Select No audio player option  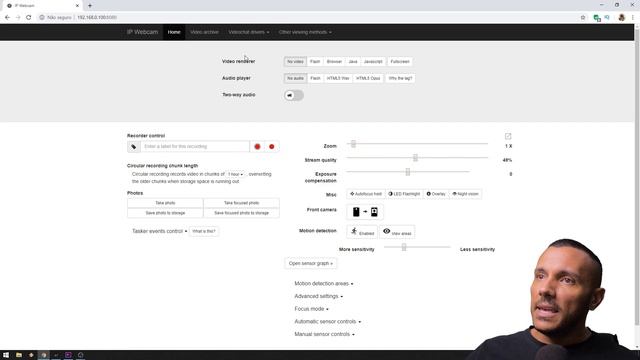(x=295, y=78)
